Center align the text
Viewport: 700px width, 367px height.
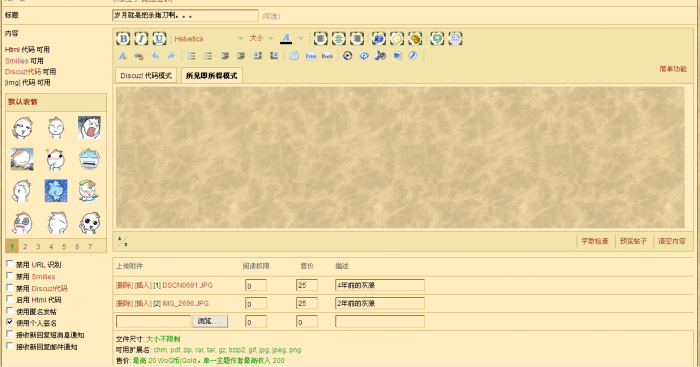tap(338, 38)
